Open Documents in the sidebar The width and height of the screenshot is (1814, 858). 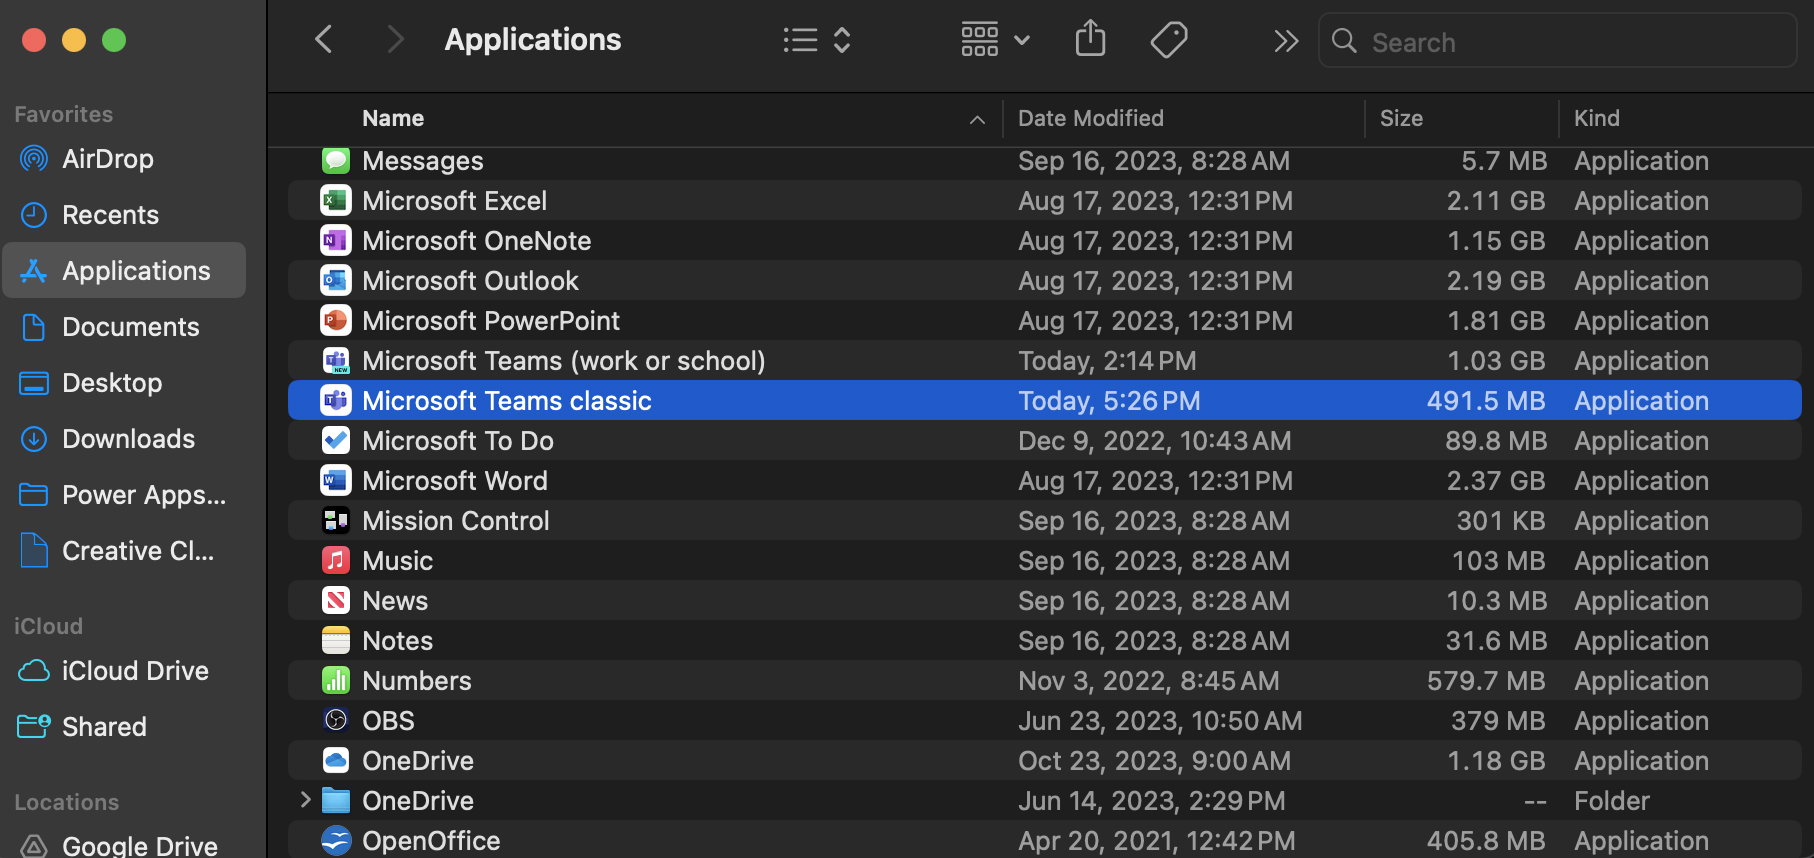[x=124, y=327]
